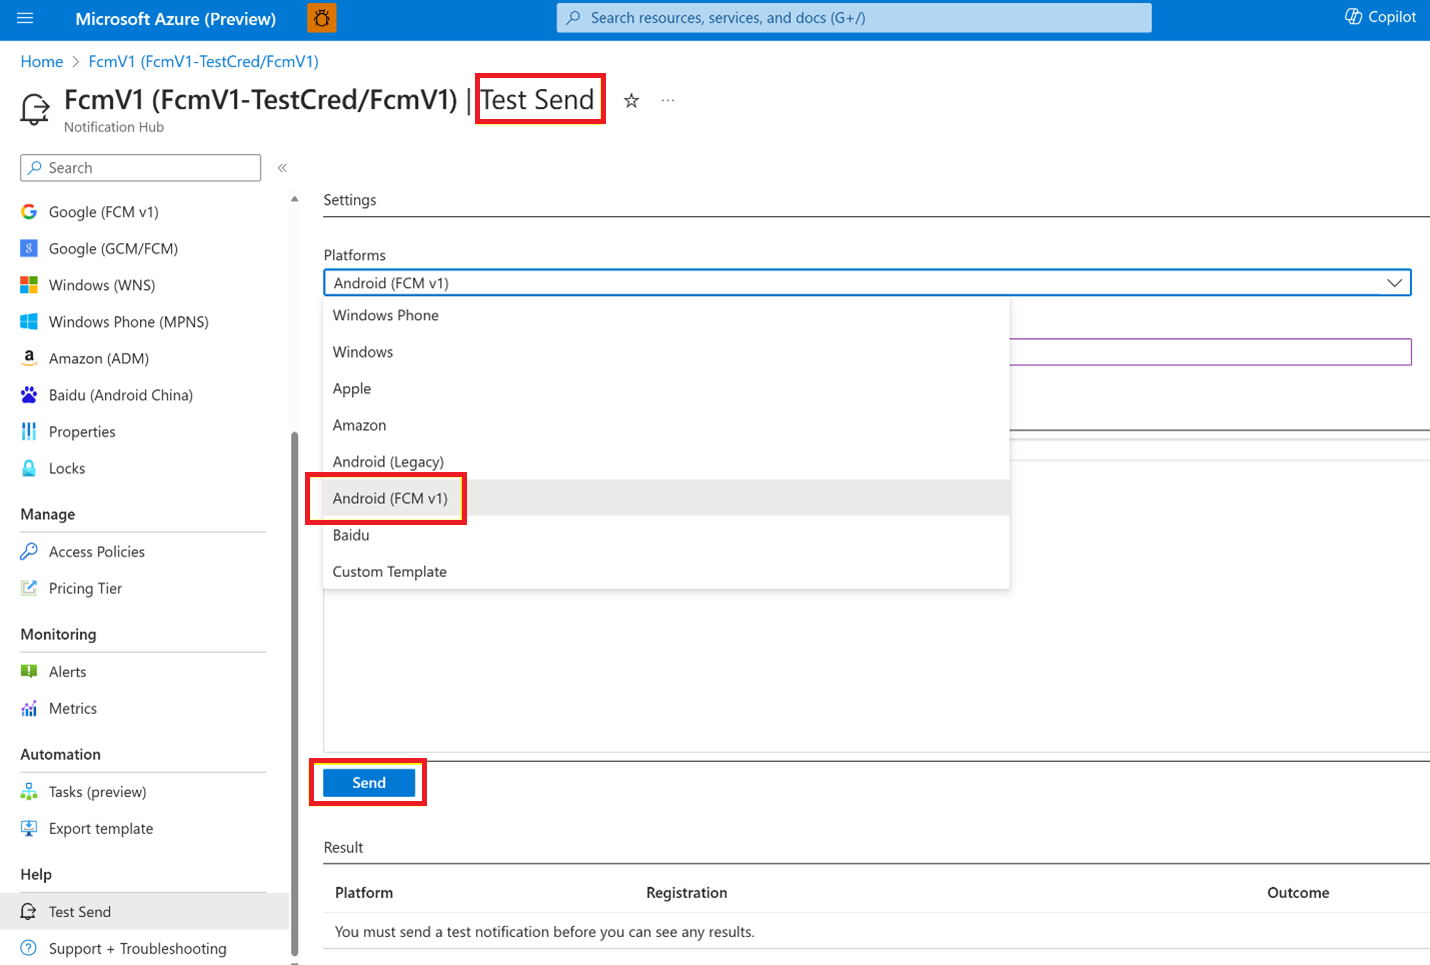Open the ellipsis more options menu

click(668, 100)
